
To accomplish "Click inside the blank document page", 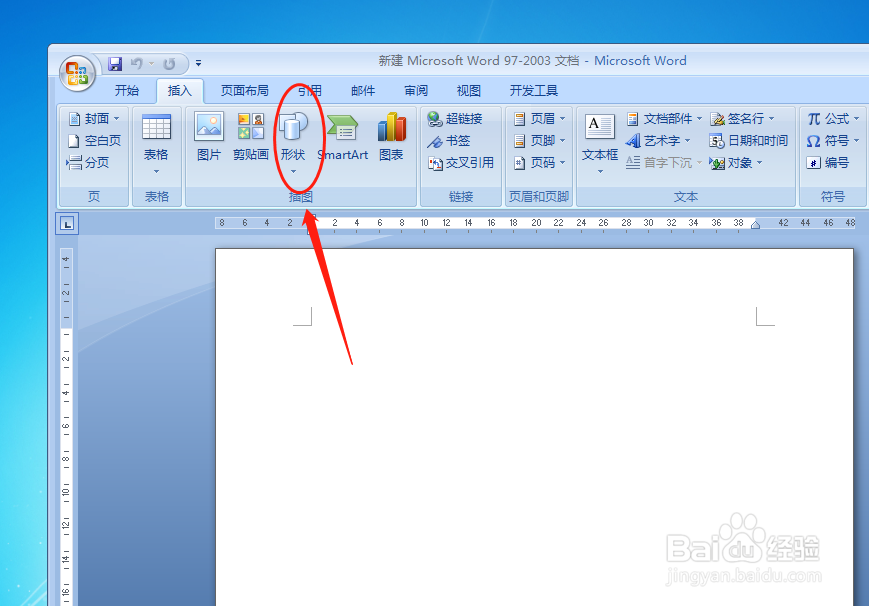I will tap(534, 427).
